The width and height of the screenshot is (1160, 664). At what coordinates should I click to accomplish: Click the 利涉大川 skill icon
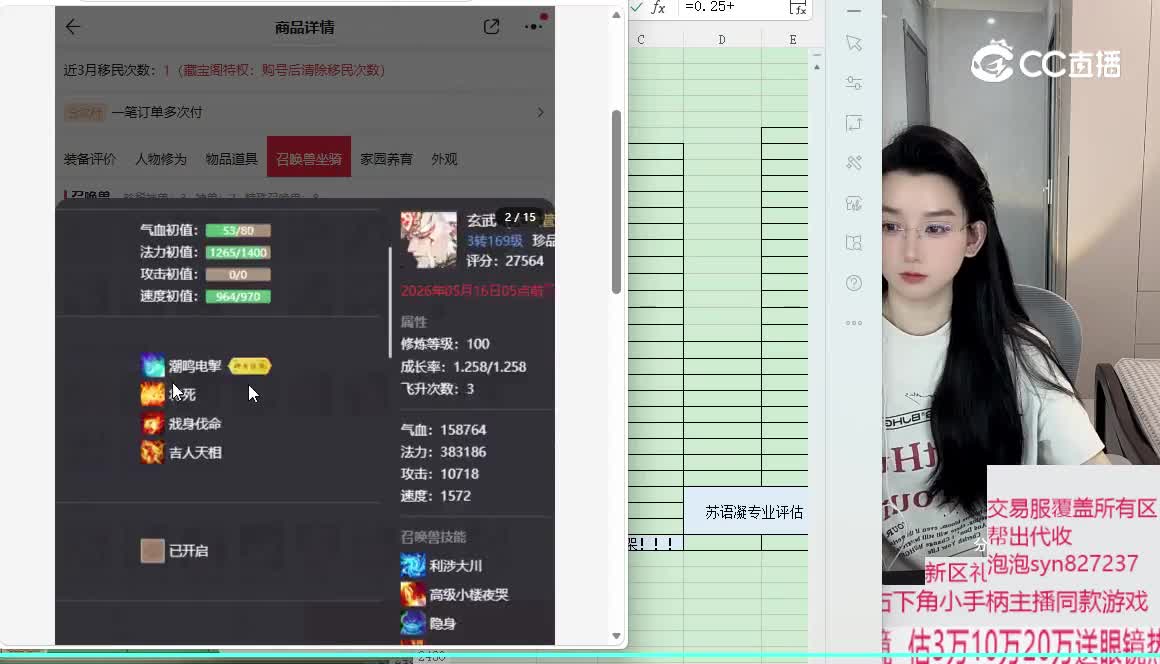(412, 566)
